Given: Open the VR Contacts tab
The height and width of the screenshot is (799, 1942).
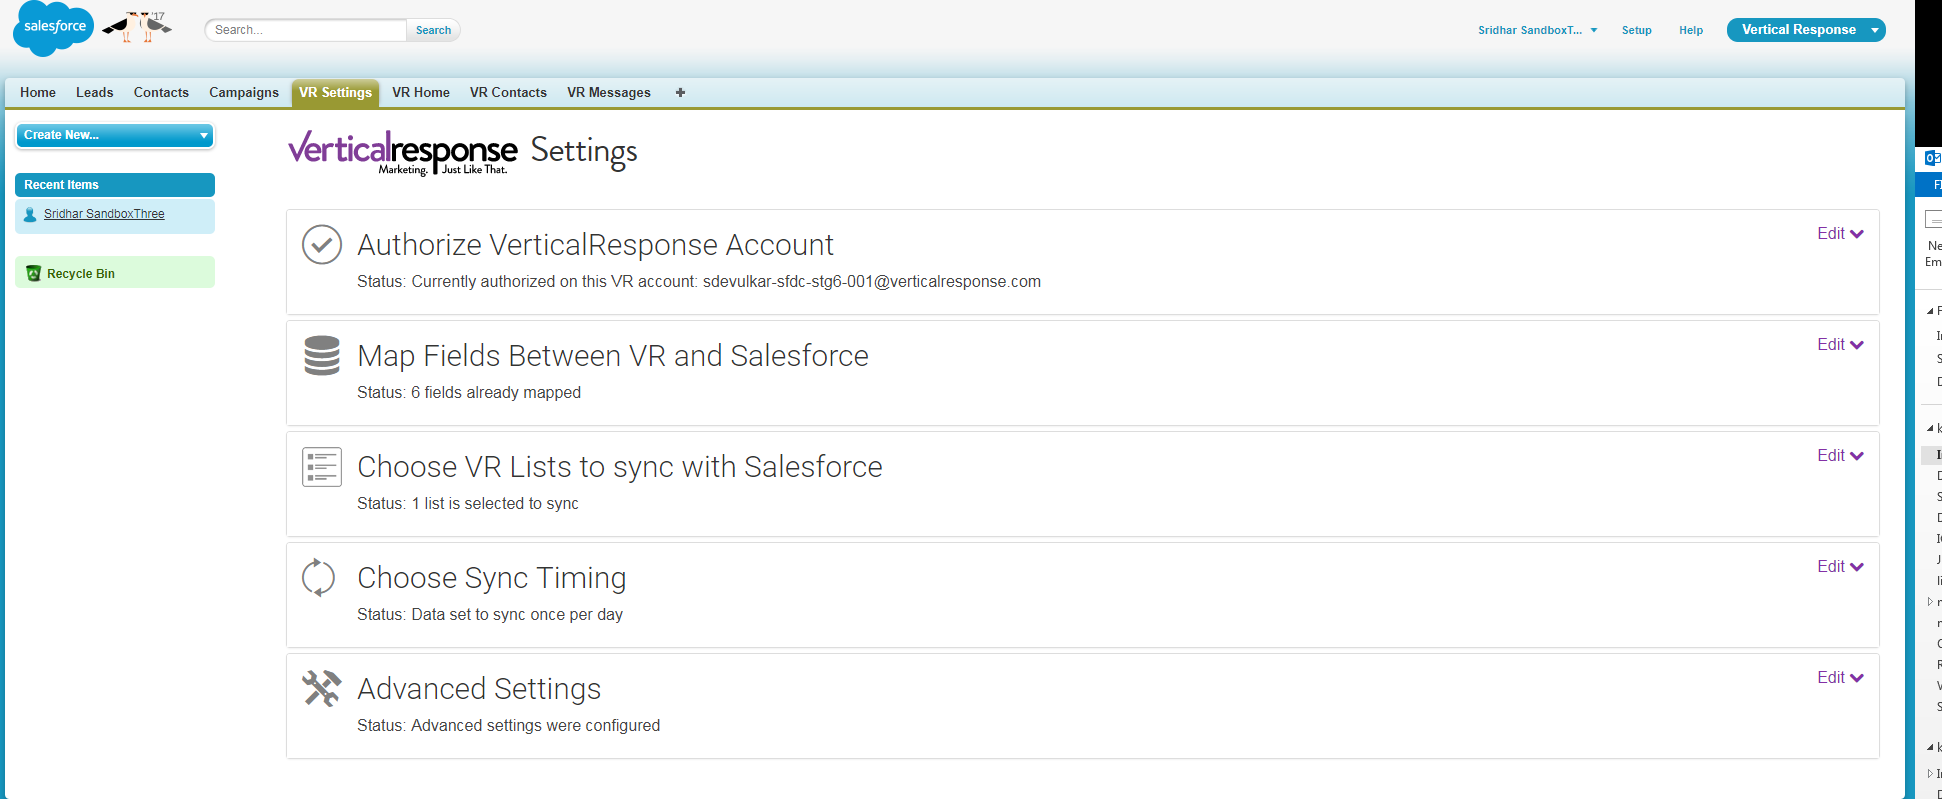Looking at the screenshot, I should [508, 93].
